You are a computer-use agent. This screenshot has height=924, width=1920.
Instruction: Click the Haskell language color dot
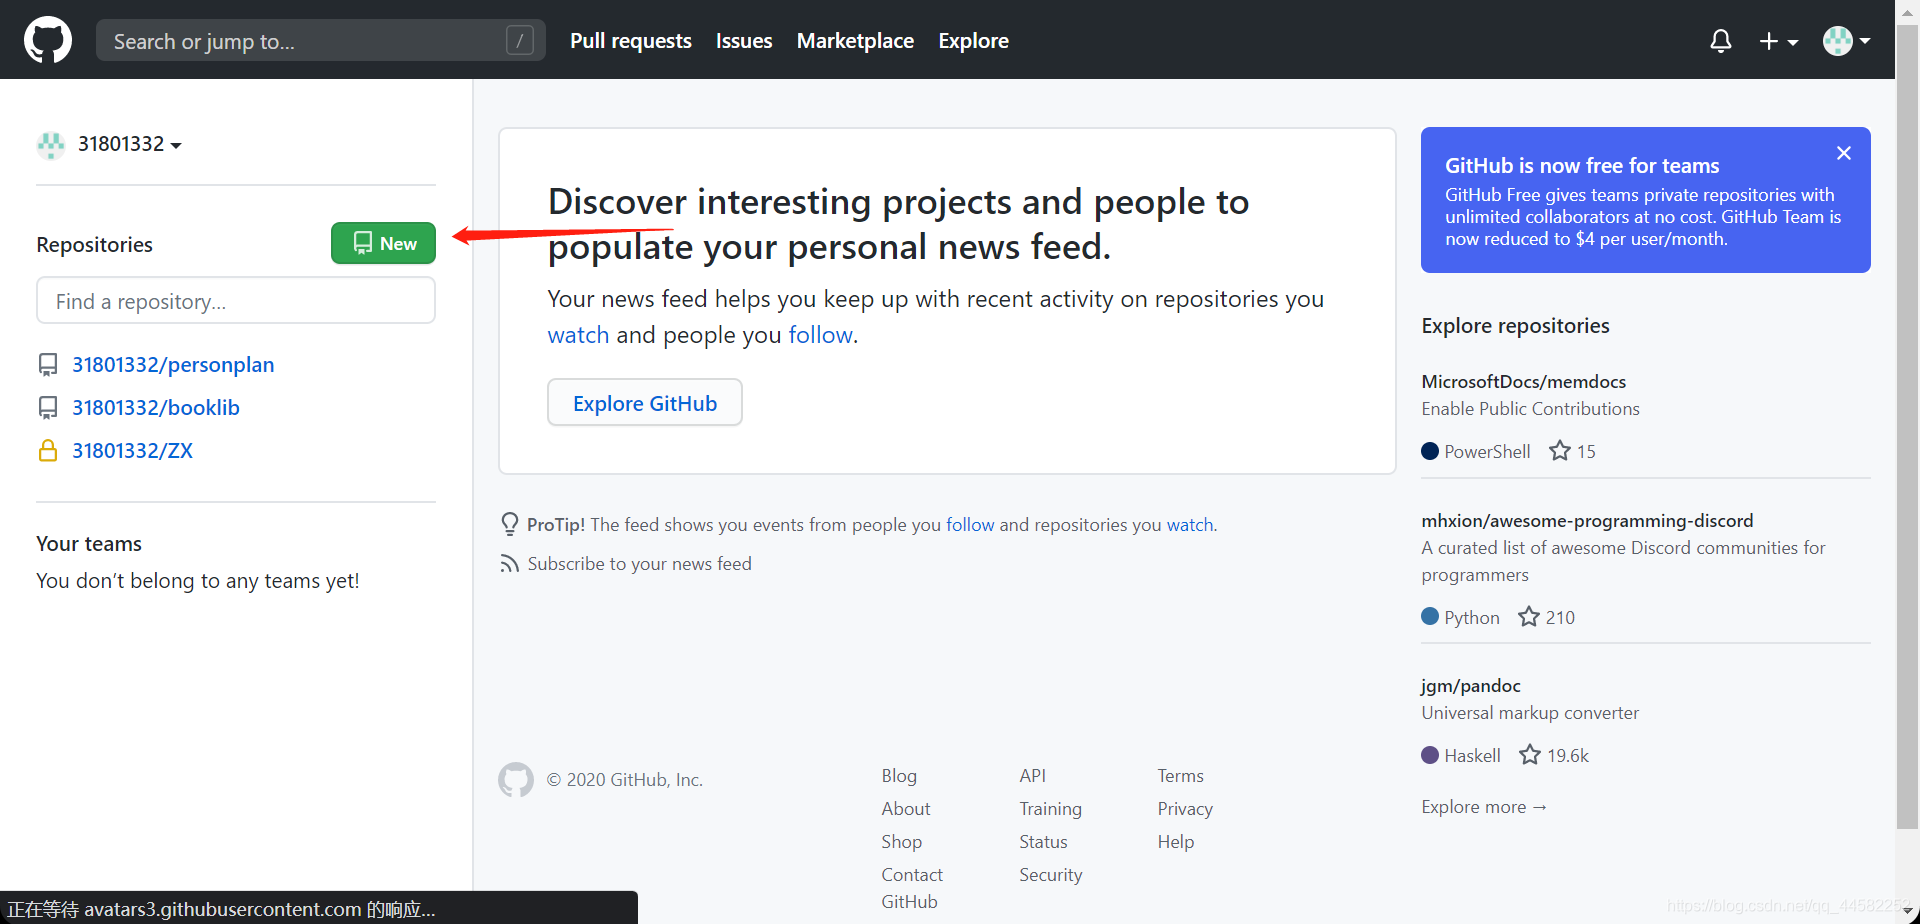pyautogui.click(x=1430, y=755)
